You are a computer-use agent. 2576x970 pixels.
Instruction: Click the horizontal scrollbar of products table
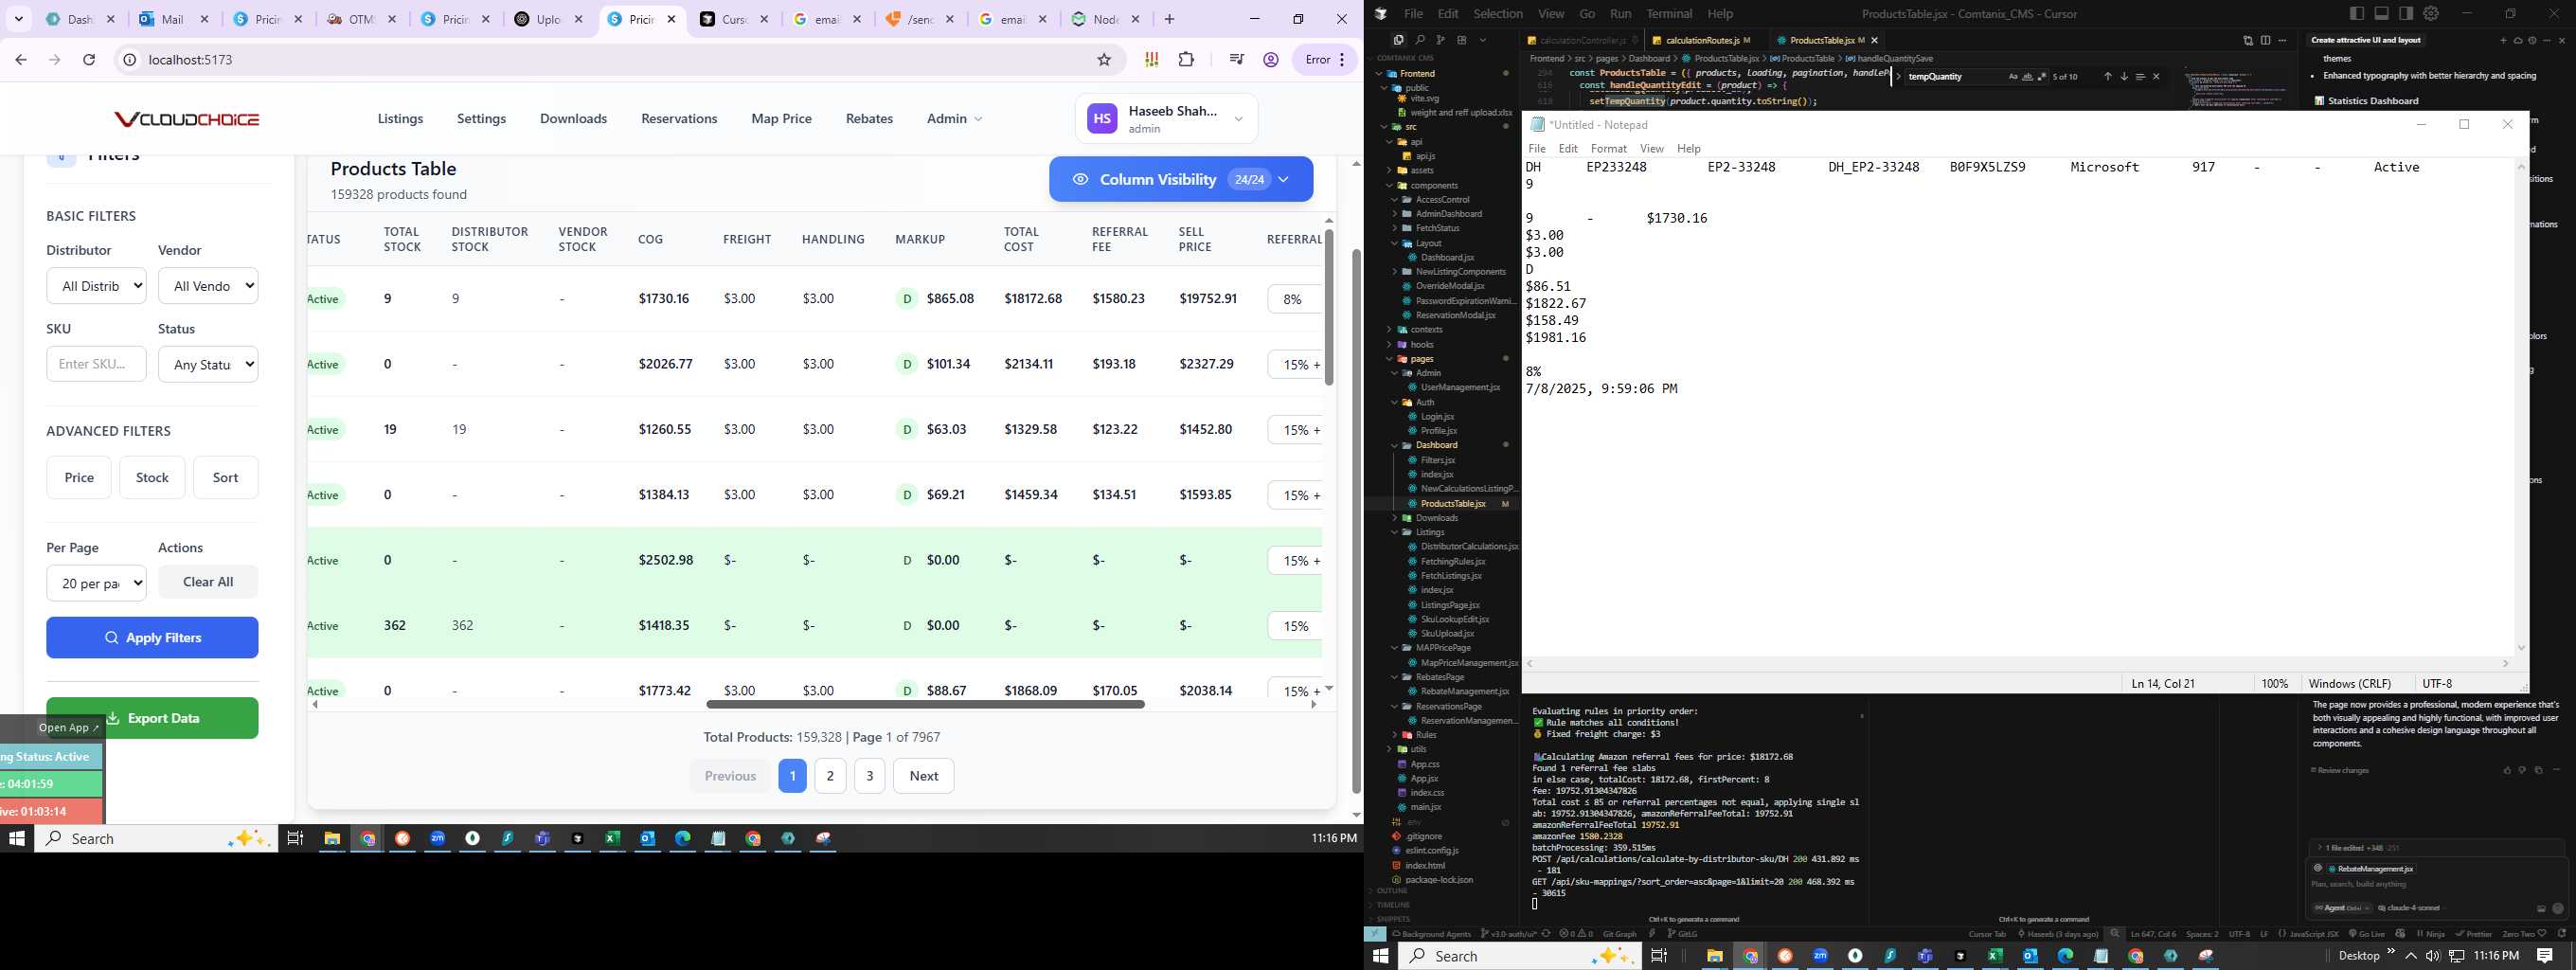(x=925, y=704)
